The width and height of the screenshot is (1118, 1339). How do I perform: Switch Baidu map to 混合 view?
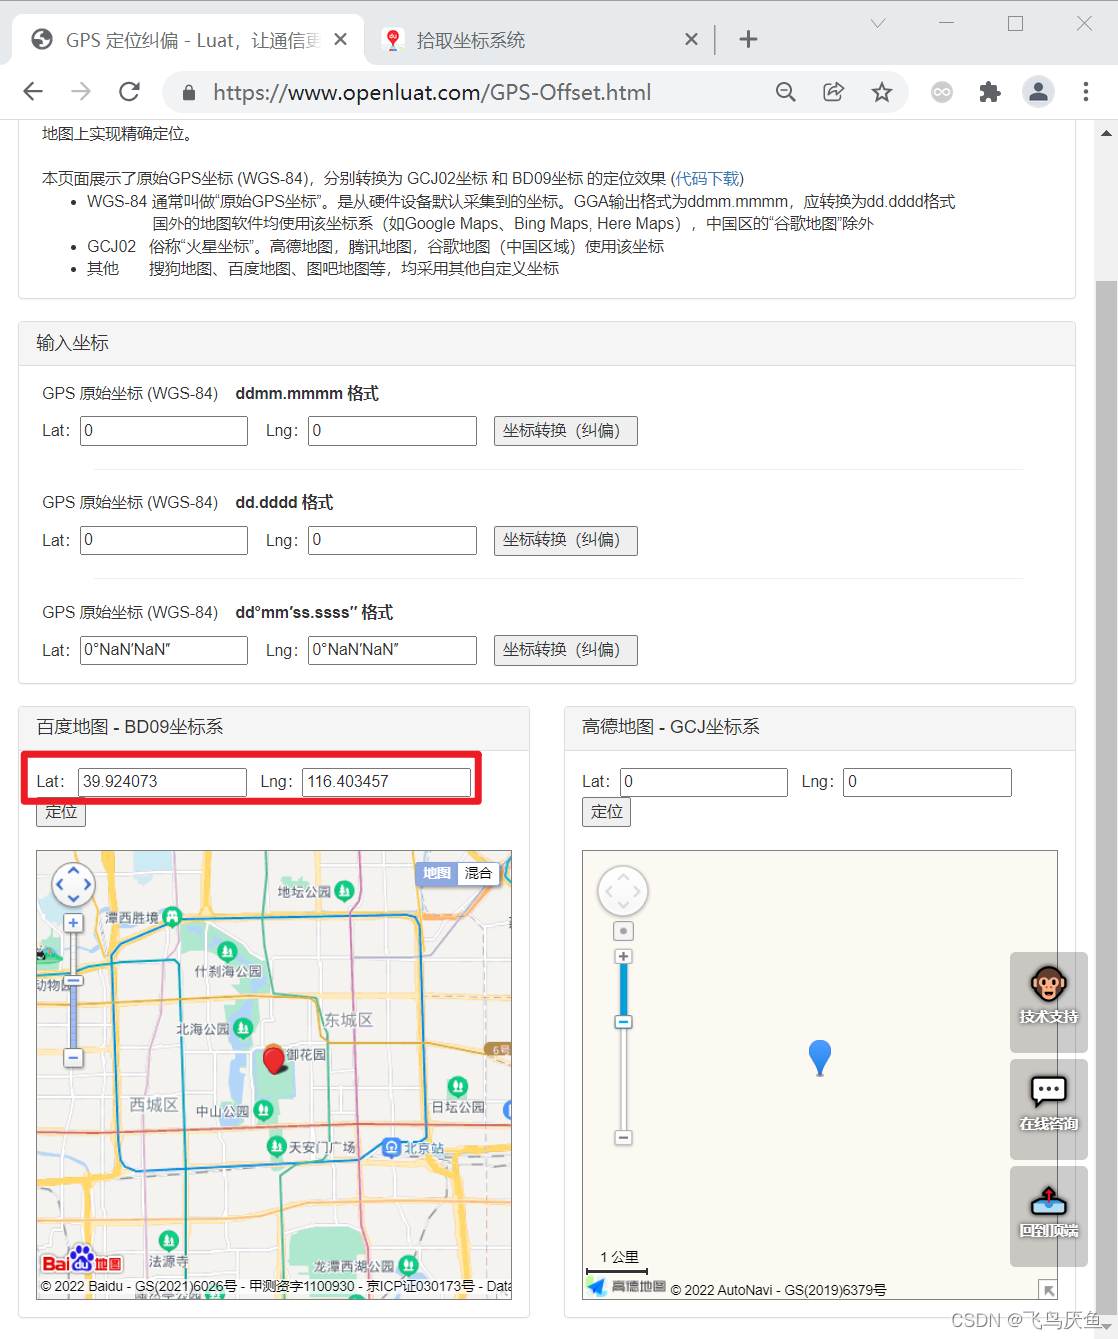(478, 873)
